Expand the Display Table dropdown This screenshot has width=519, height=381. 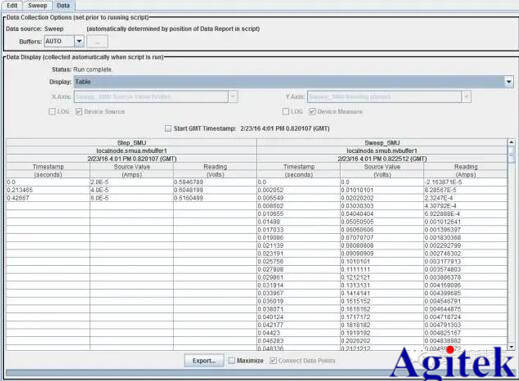click(x=509, y=82)
